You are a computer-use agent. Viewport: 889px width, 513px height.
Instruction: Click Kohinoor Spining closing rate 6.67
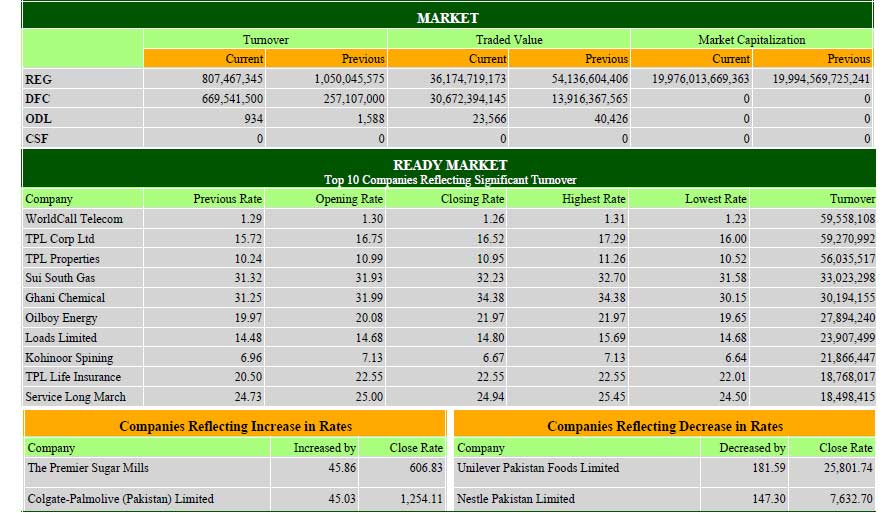click(493, 358)
